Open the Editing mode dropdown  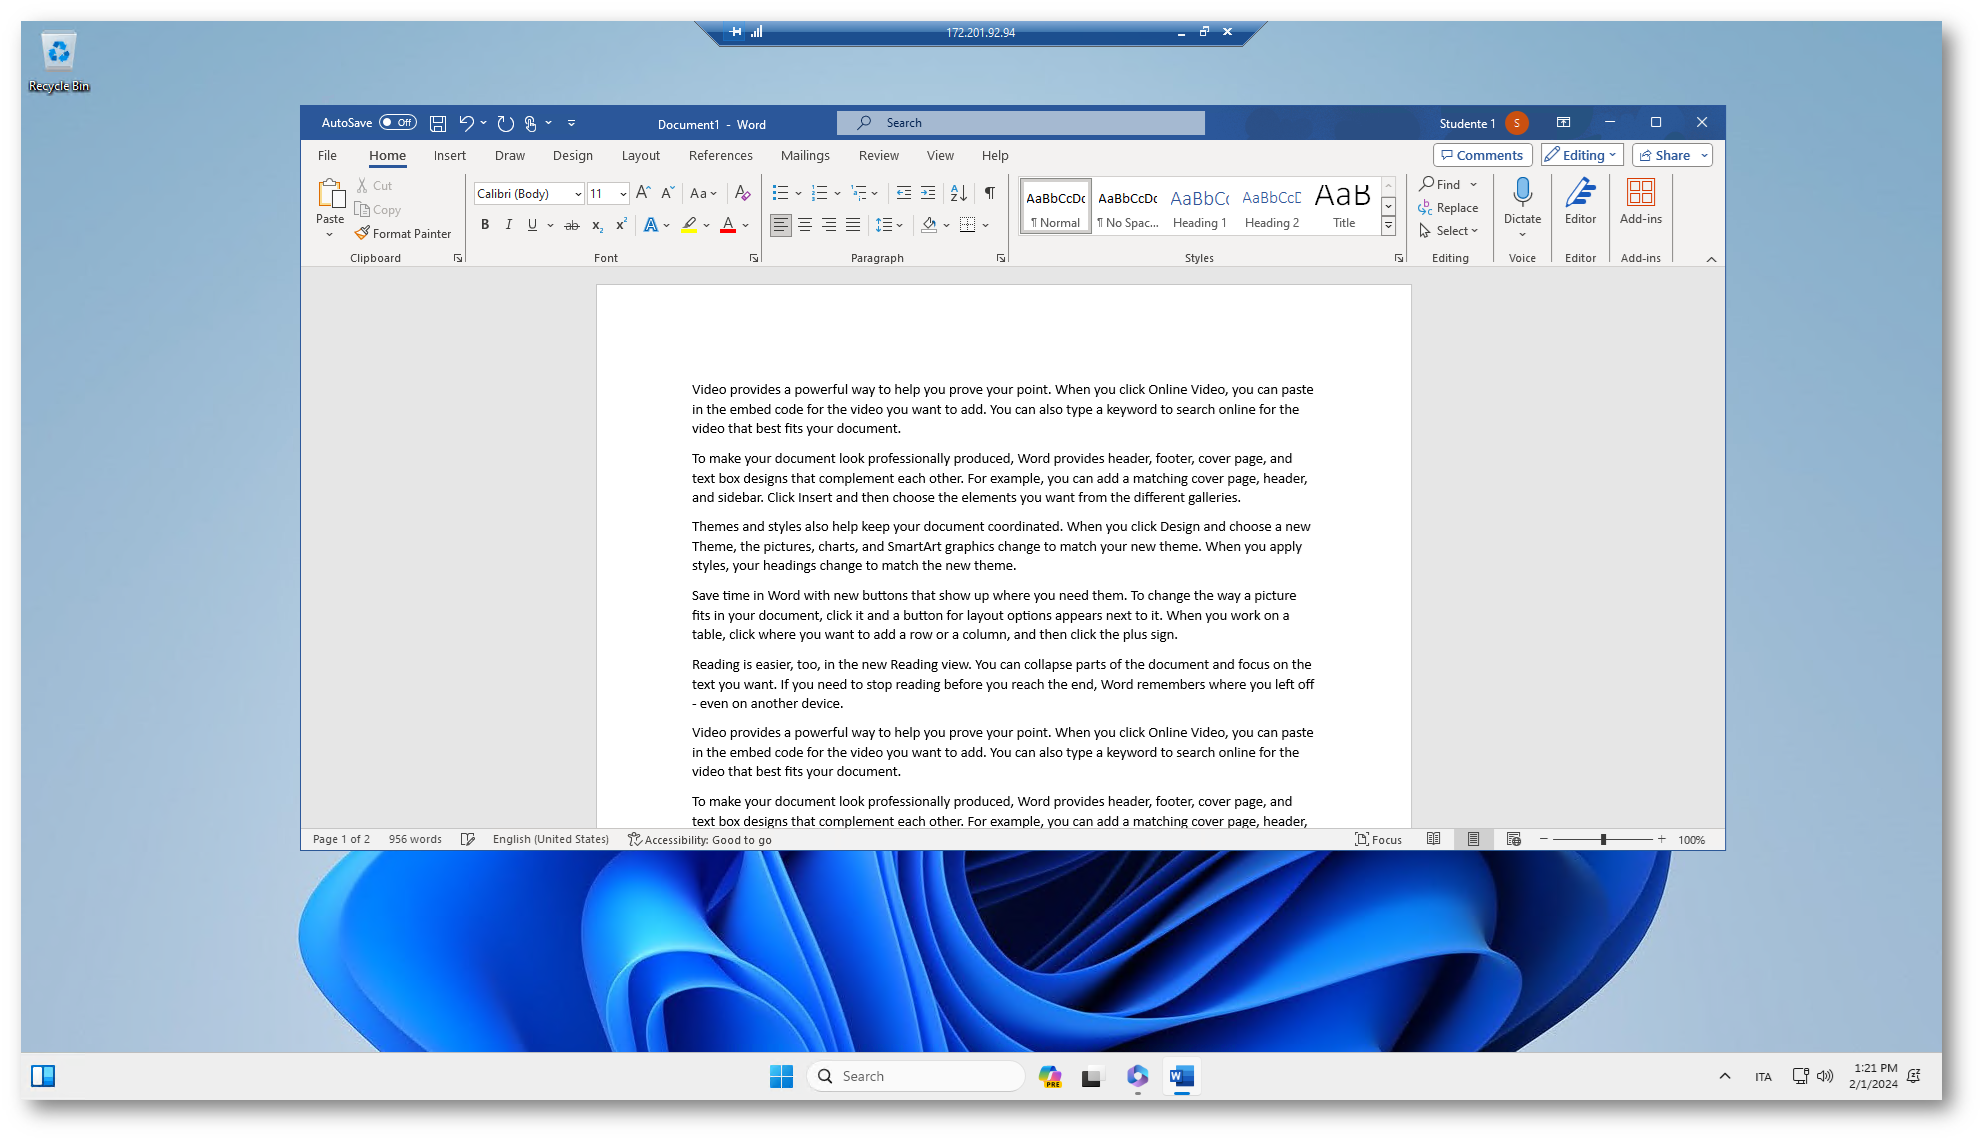[x=1581, y=155]
